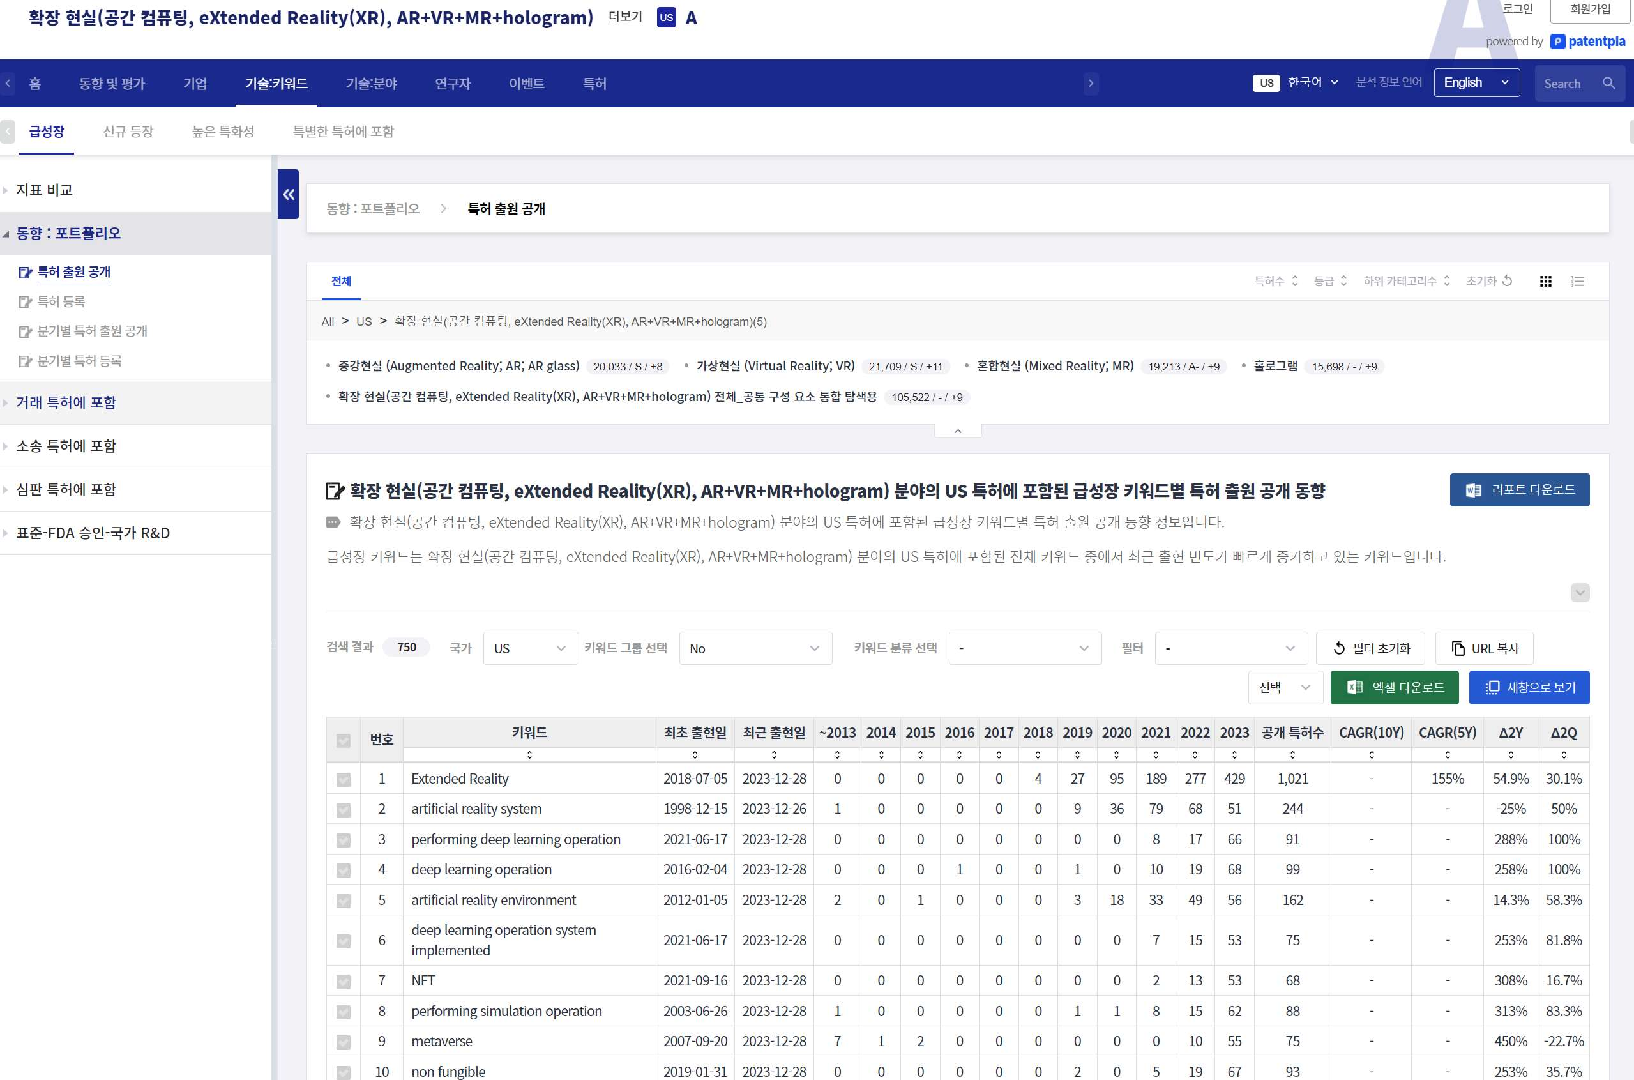The image size is (1634, 1080).
Task: Click 증강현실 (Augmented Reality) category link
Action: tap(458, 366)
